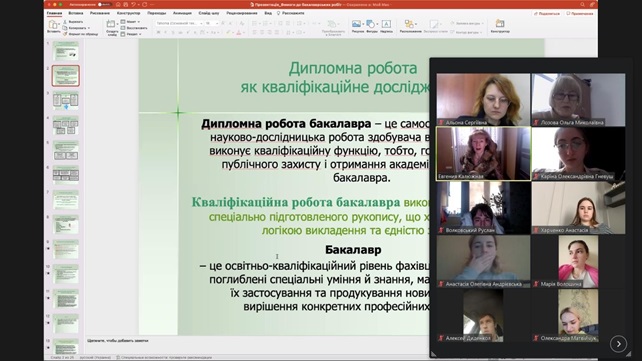
Task: Click the Поделиться (Share) button
Action: 547,14
